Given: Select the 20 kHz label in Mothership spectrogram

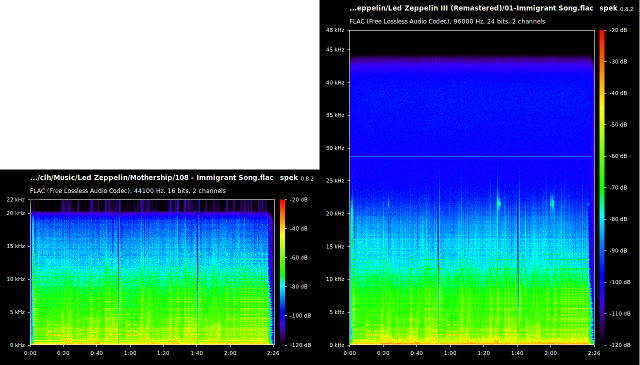Looking at the screenshot, I should click(16, 213).
